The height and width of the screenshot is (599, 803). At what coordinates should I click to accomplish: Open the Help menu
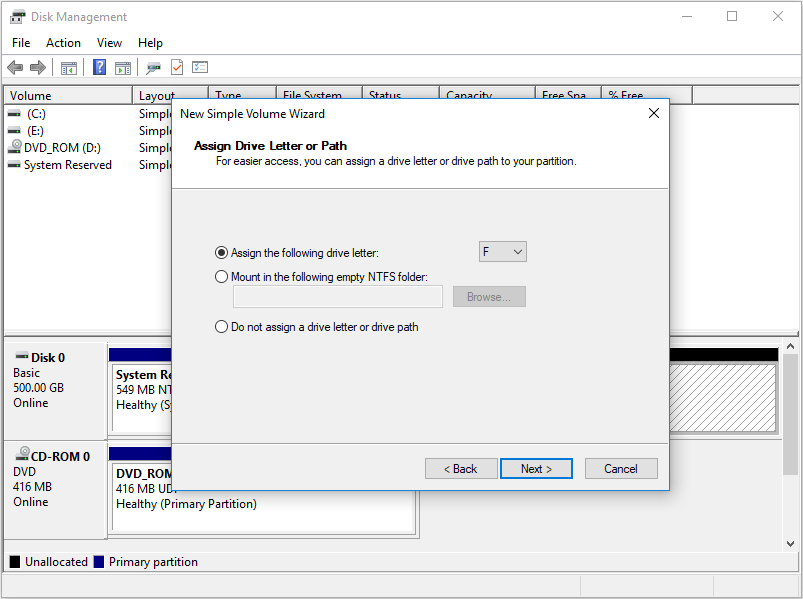(x=150, y=43)
